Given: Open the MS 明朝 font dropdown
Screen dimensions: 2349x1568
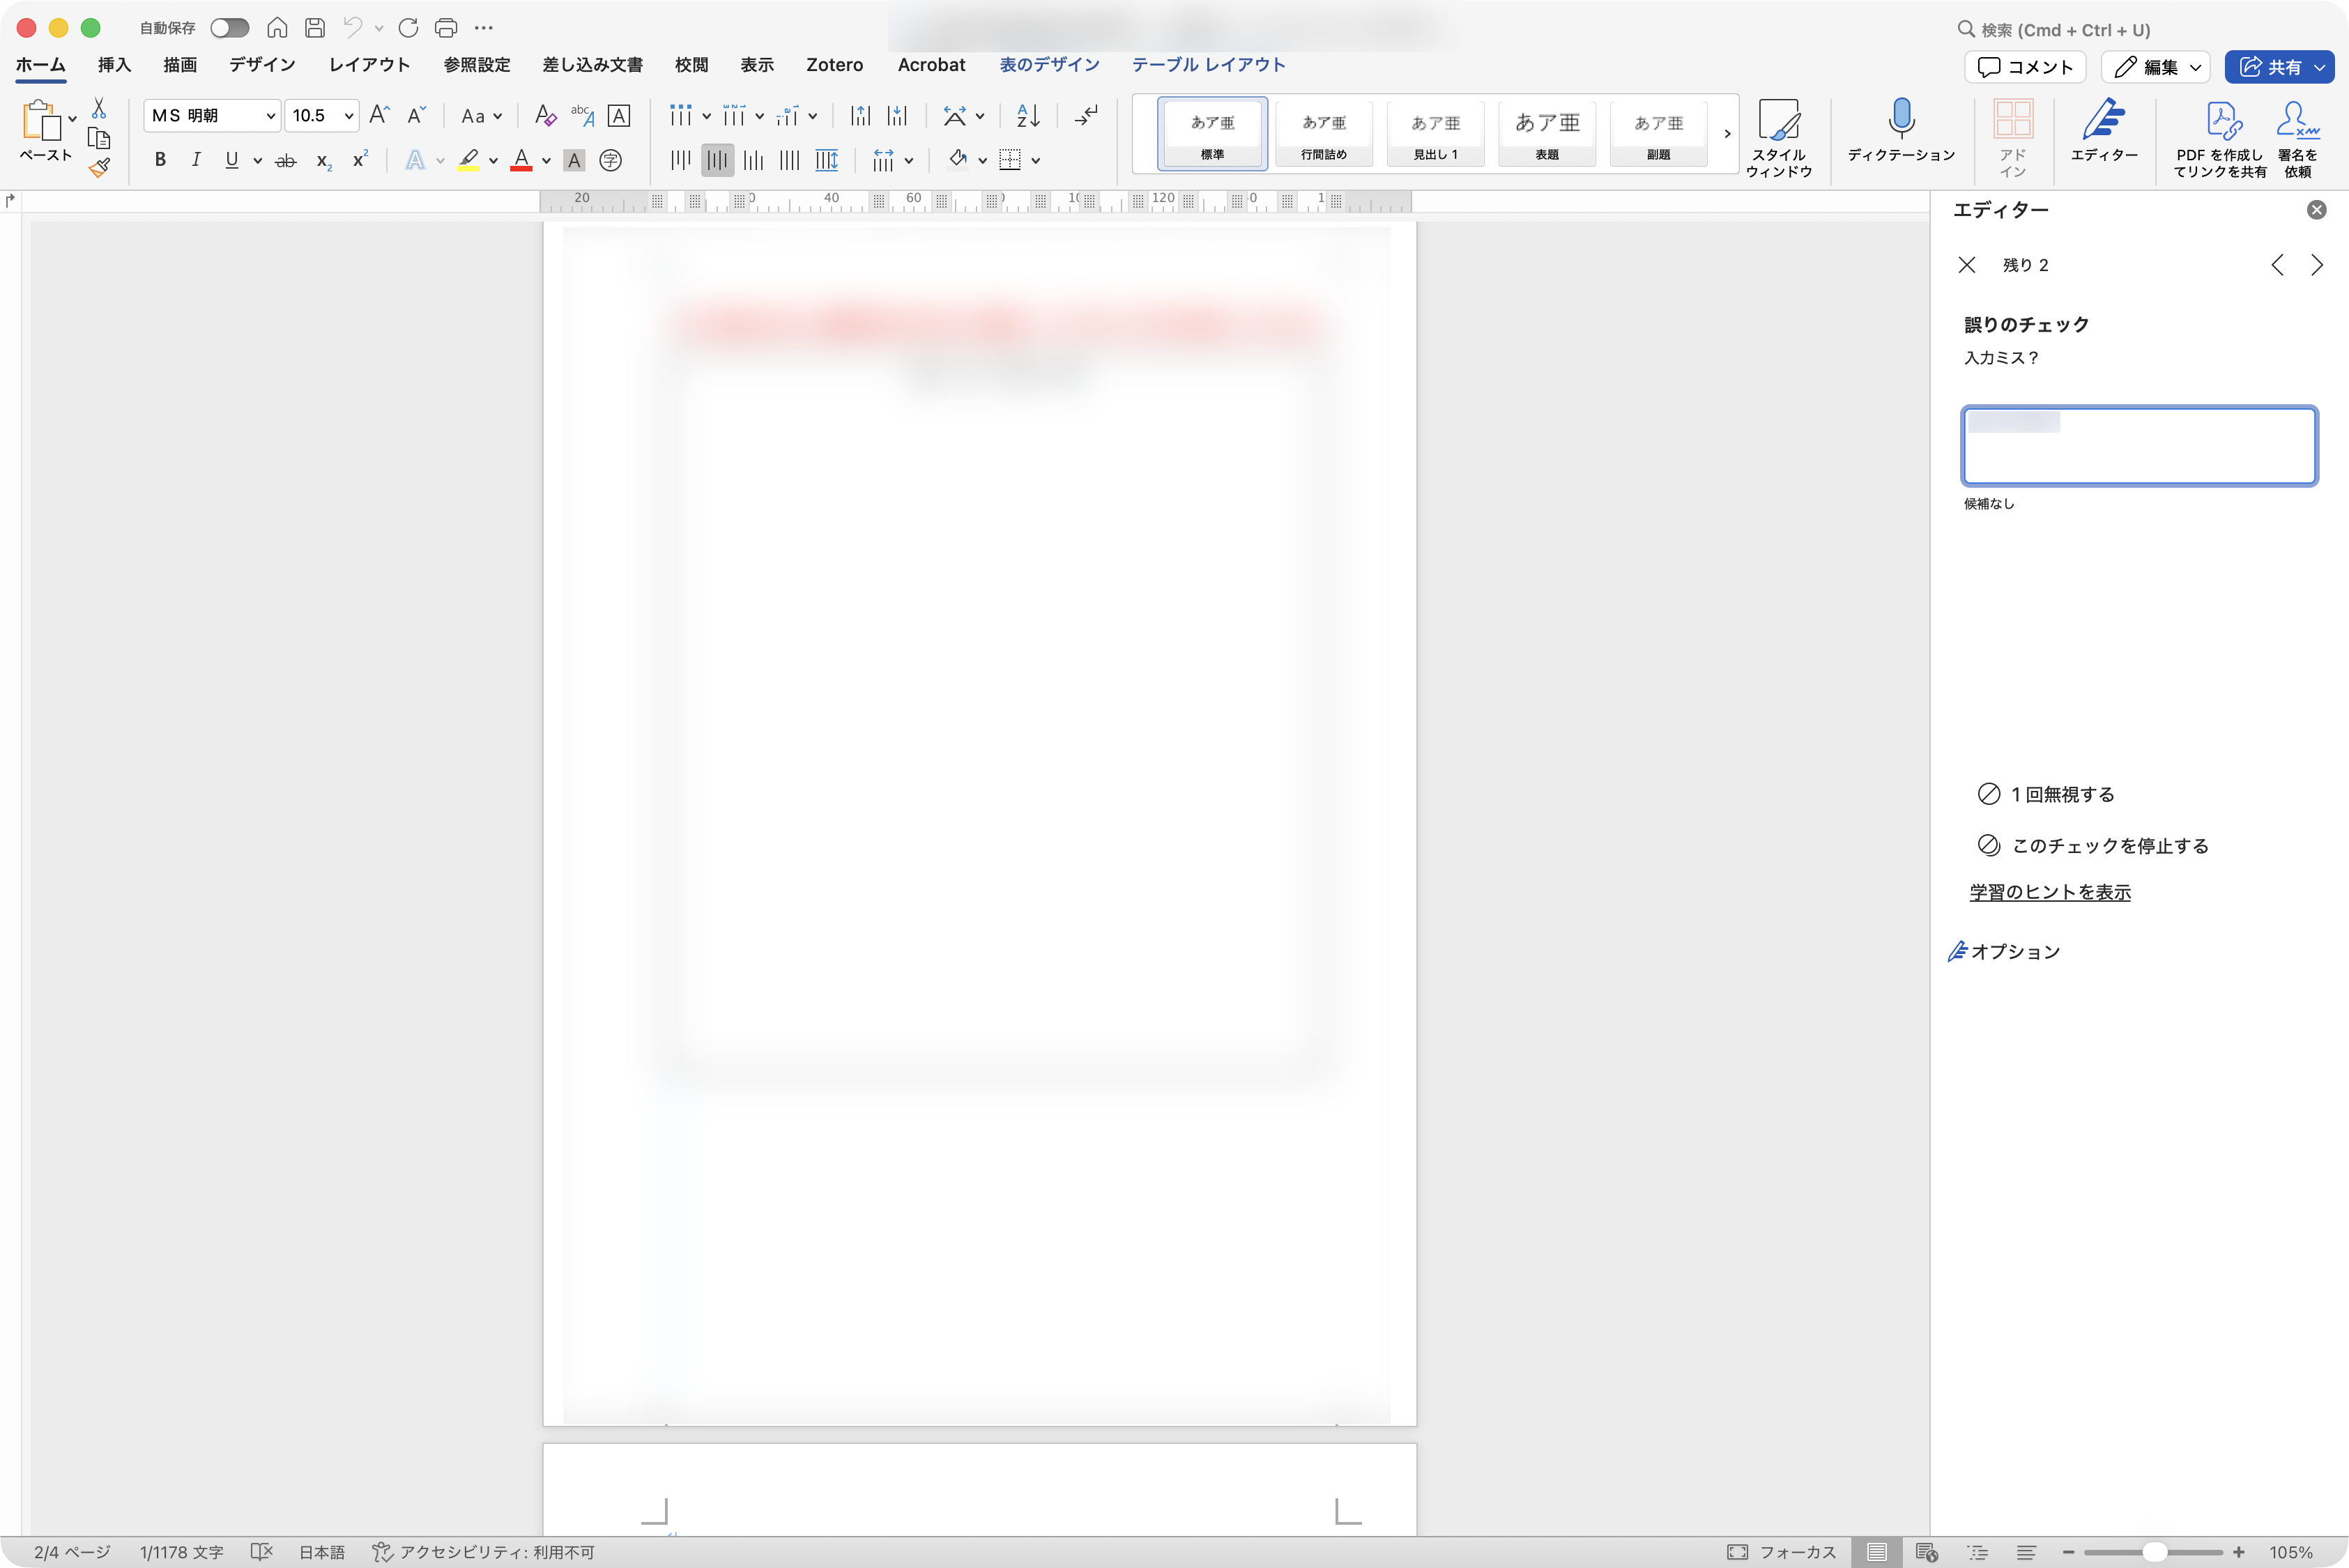Looking at the screenshot, I should 270,115.
